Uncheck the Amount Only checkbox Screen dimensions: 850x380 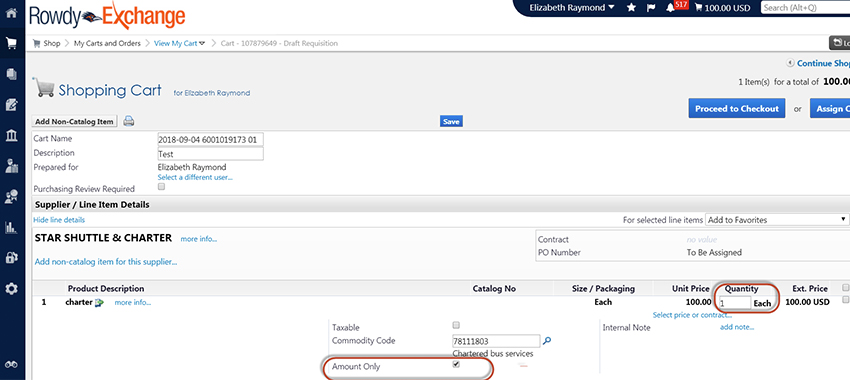pos(456,365)
